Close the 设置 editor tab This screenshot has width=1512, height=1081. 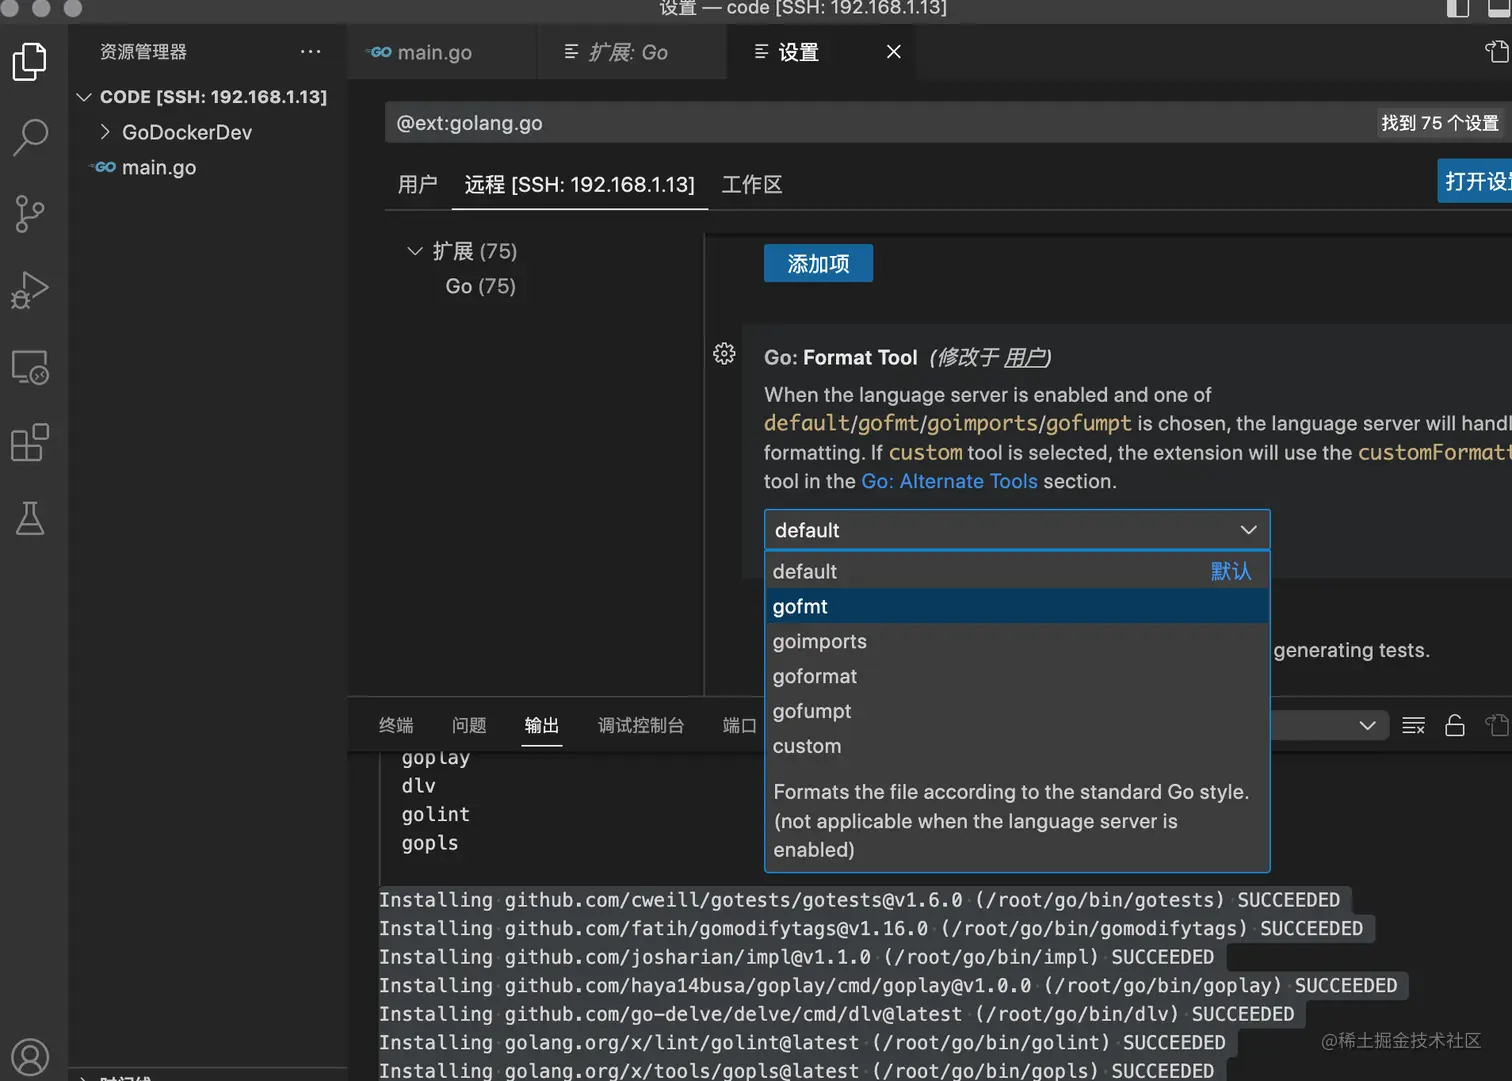[x=894, y=52]
